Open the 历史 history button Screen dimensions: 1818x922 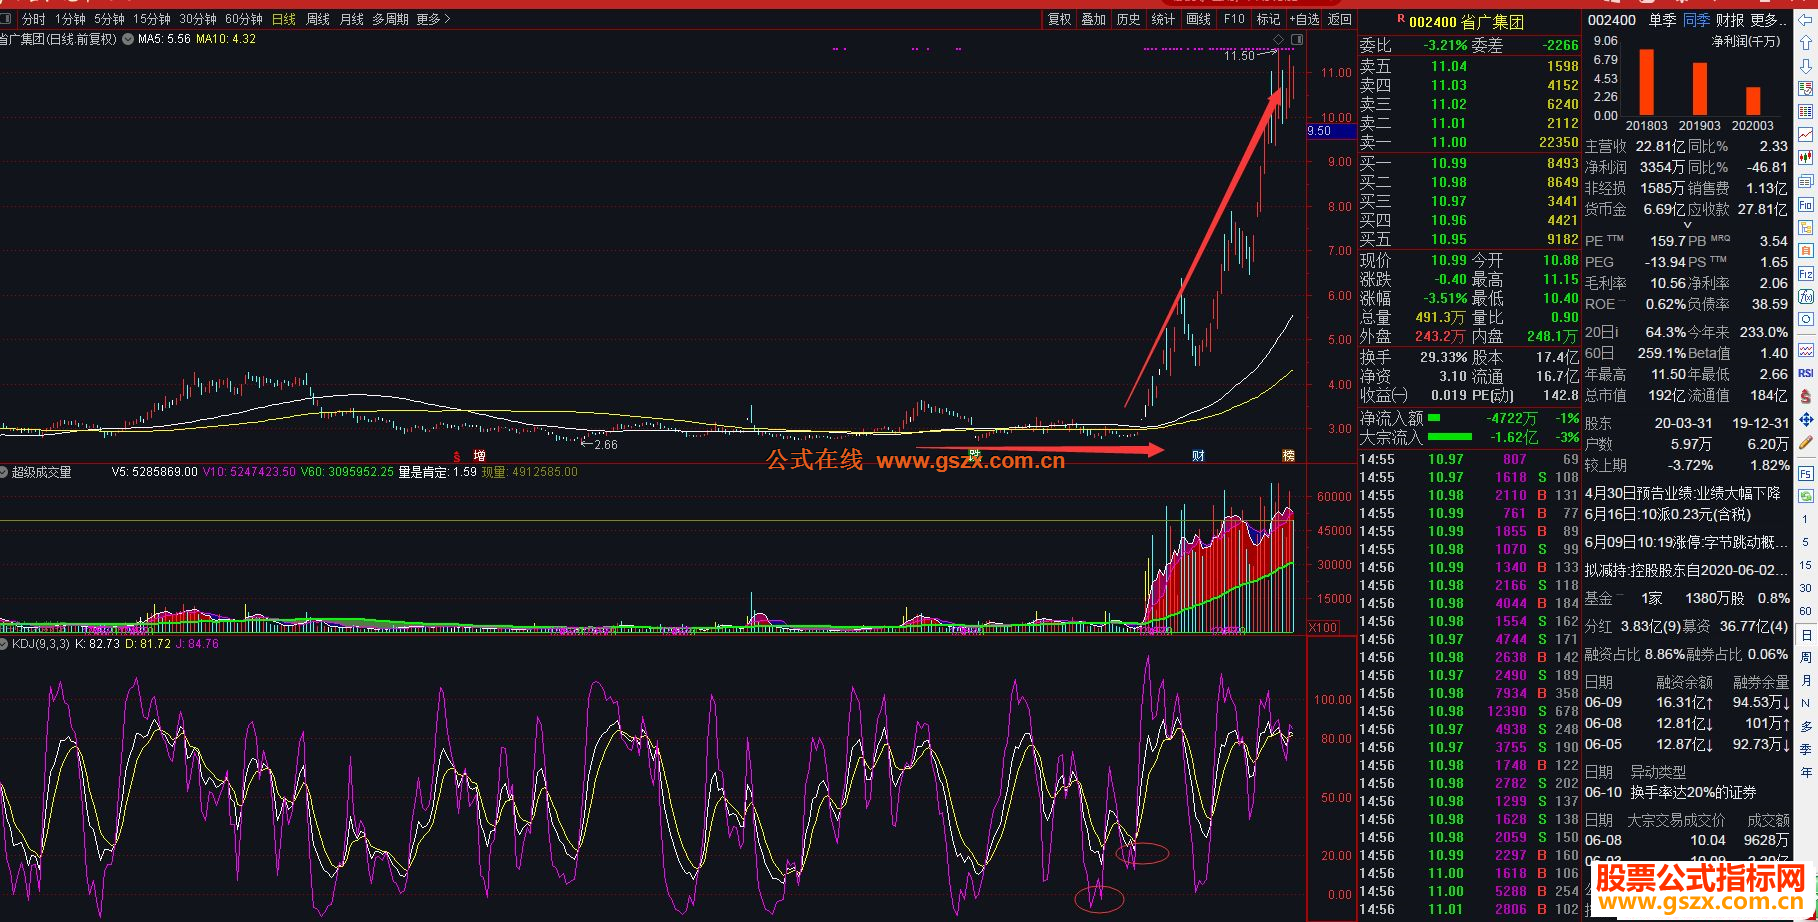1129,19
